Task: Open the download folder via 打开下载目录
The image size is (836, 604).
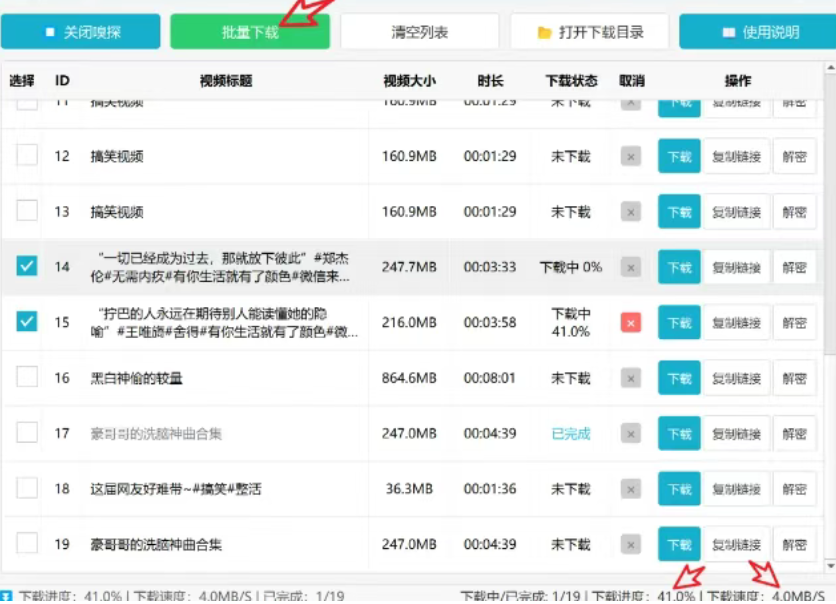Action: click(589, 32)
